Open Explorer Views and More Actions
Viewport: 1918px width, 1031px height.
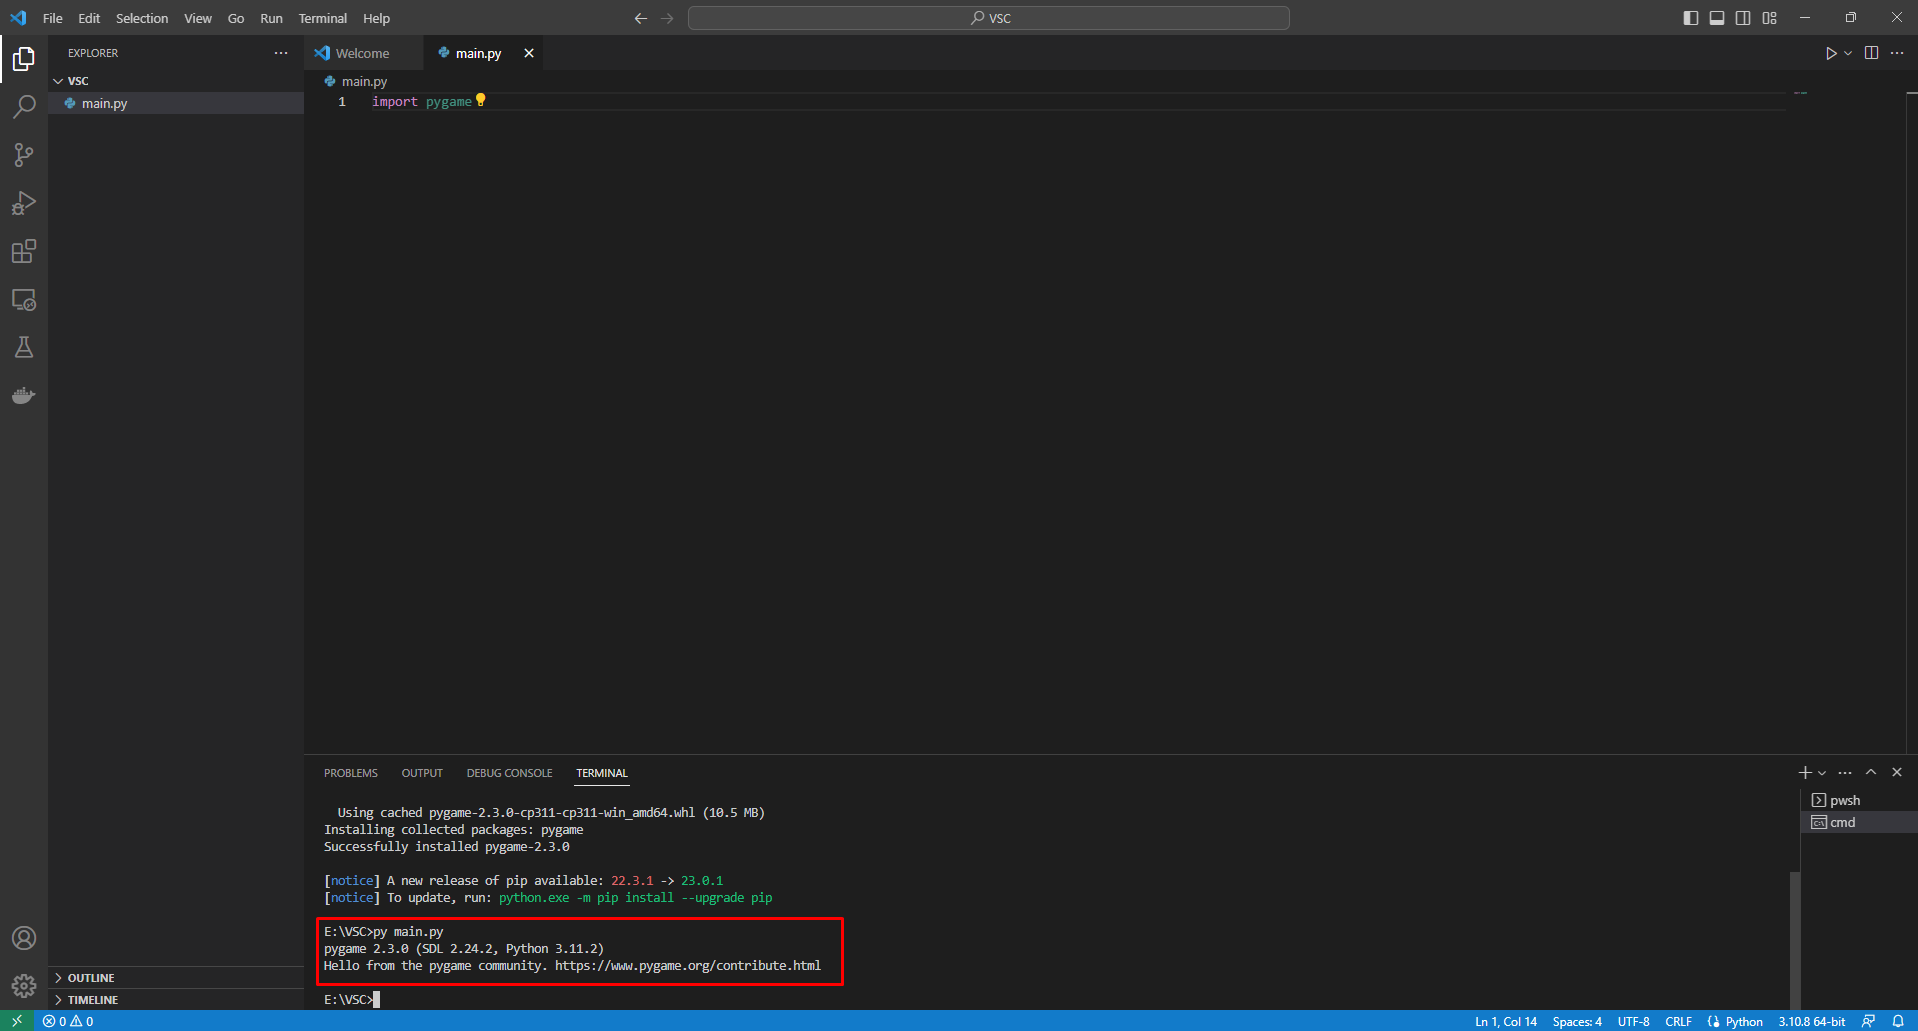tap(281, 53)
